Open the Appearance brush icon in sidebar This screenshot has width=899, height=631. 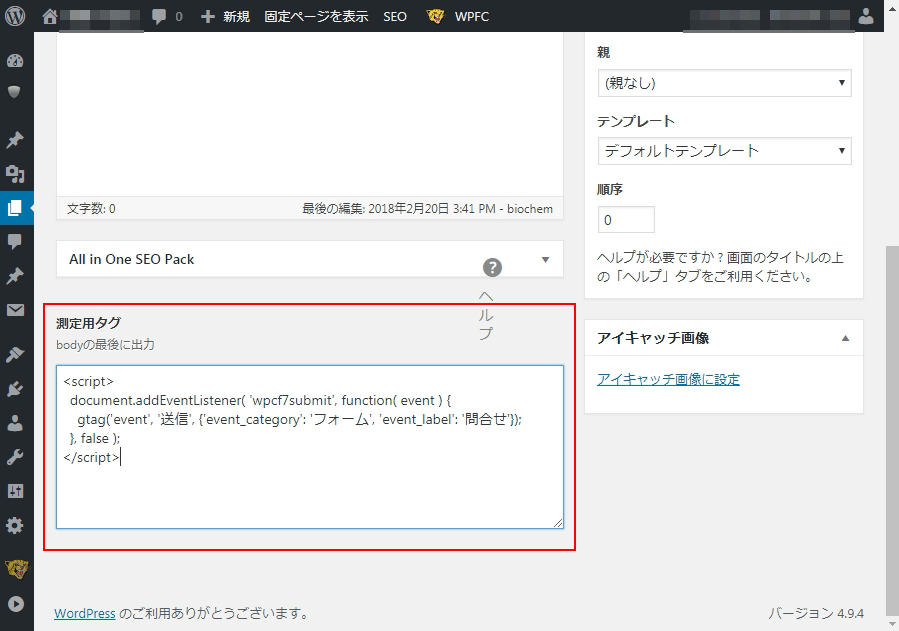click(x=15, y=354)
